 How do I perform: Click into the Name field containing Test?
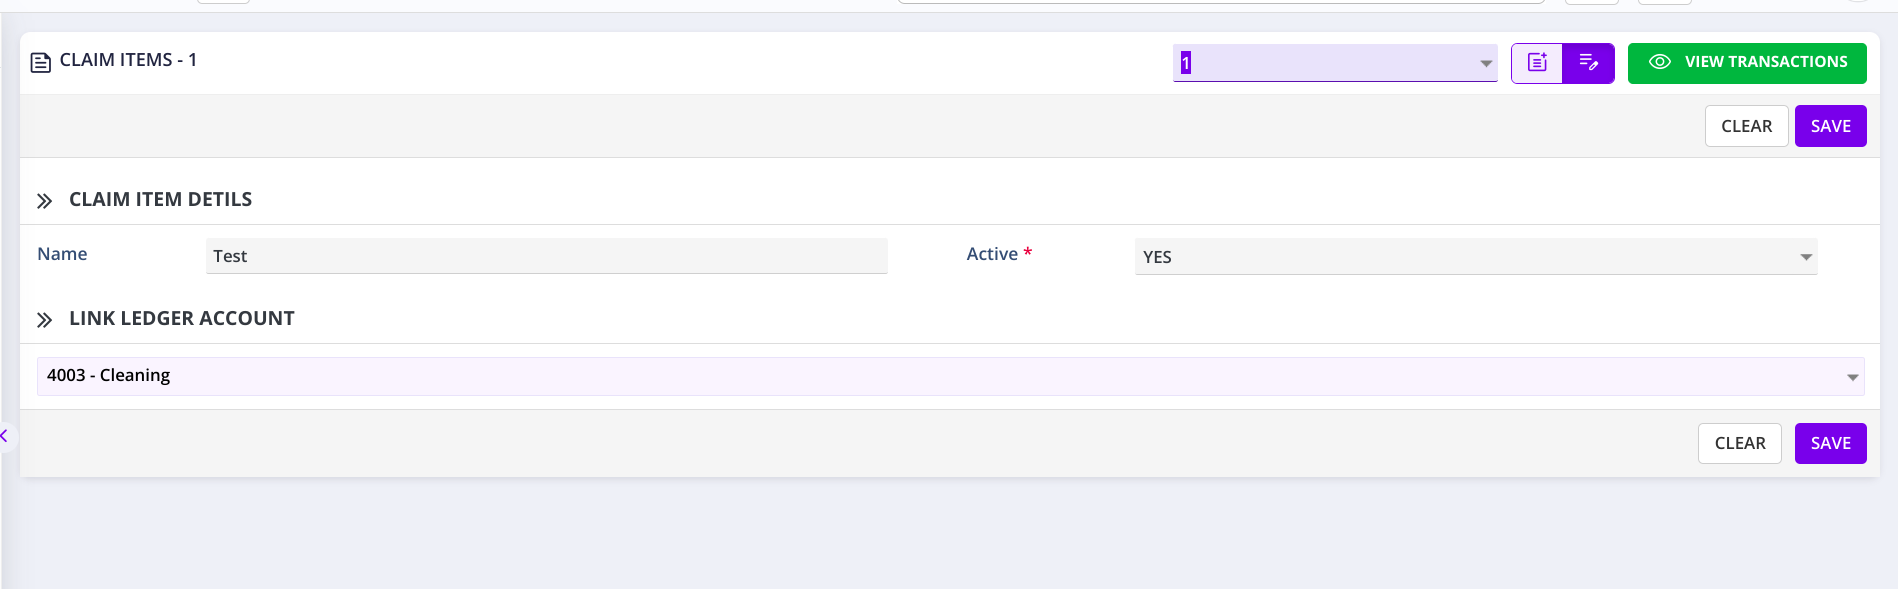546,256
